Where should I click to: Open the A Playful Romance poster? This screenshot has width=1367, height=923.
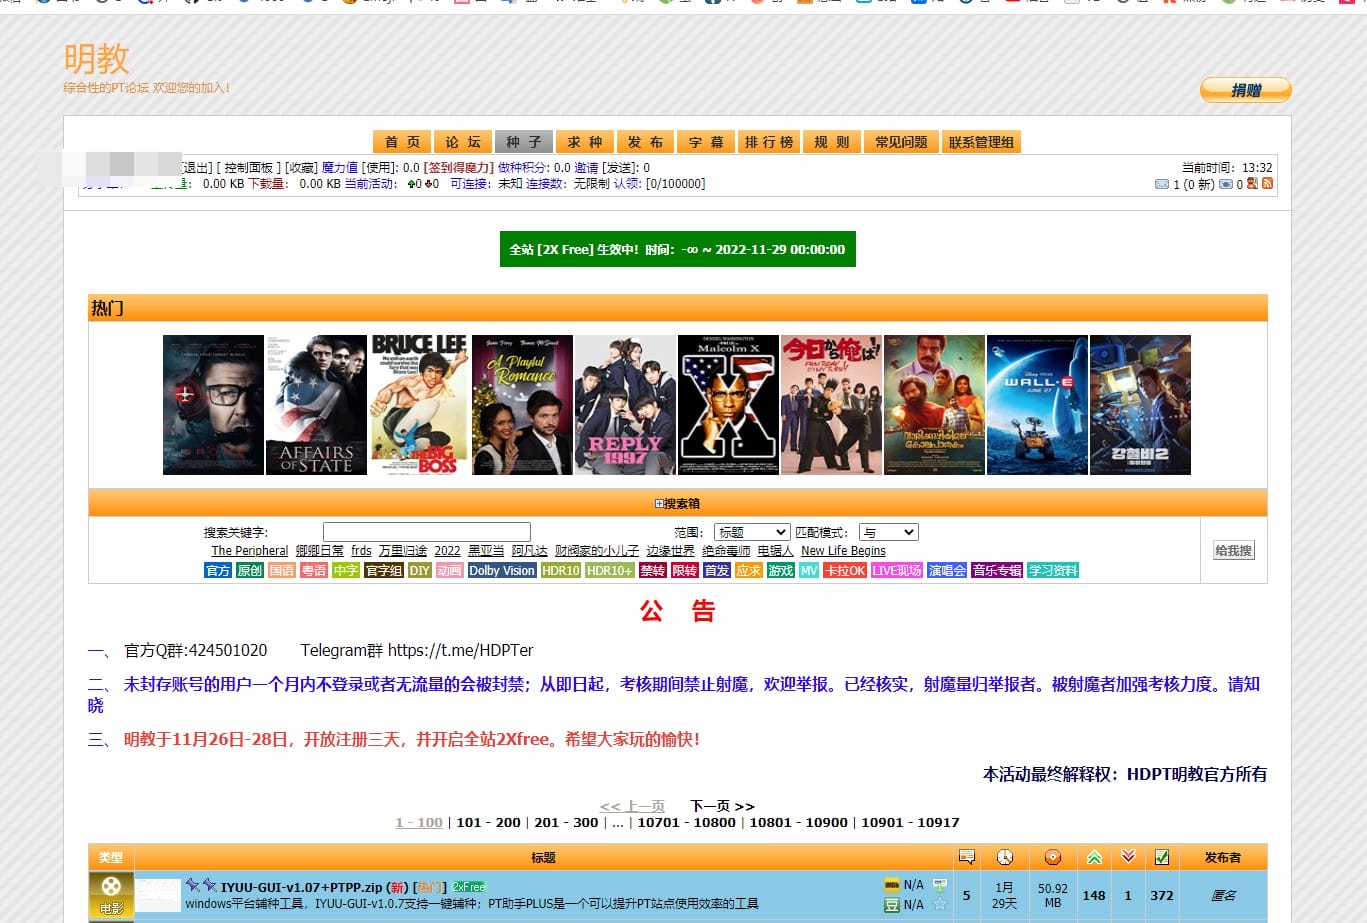pos(522,405)
